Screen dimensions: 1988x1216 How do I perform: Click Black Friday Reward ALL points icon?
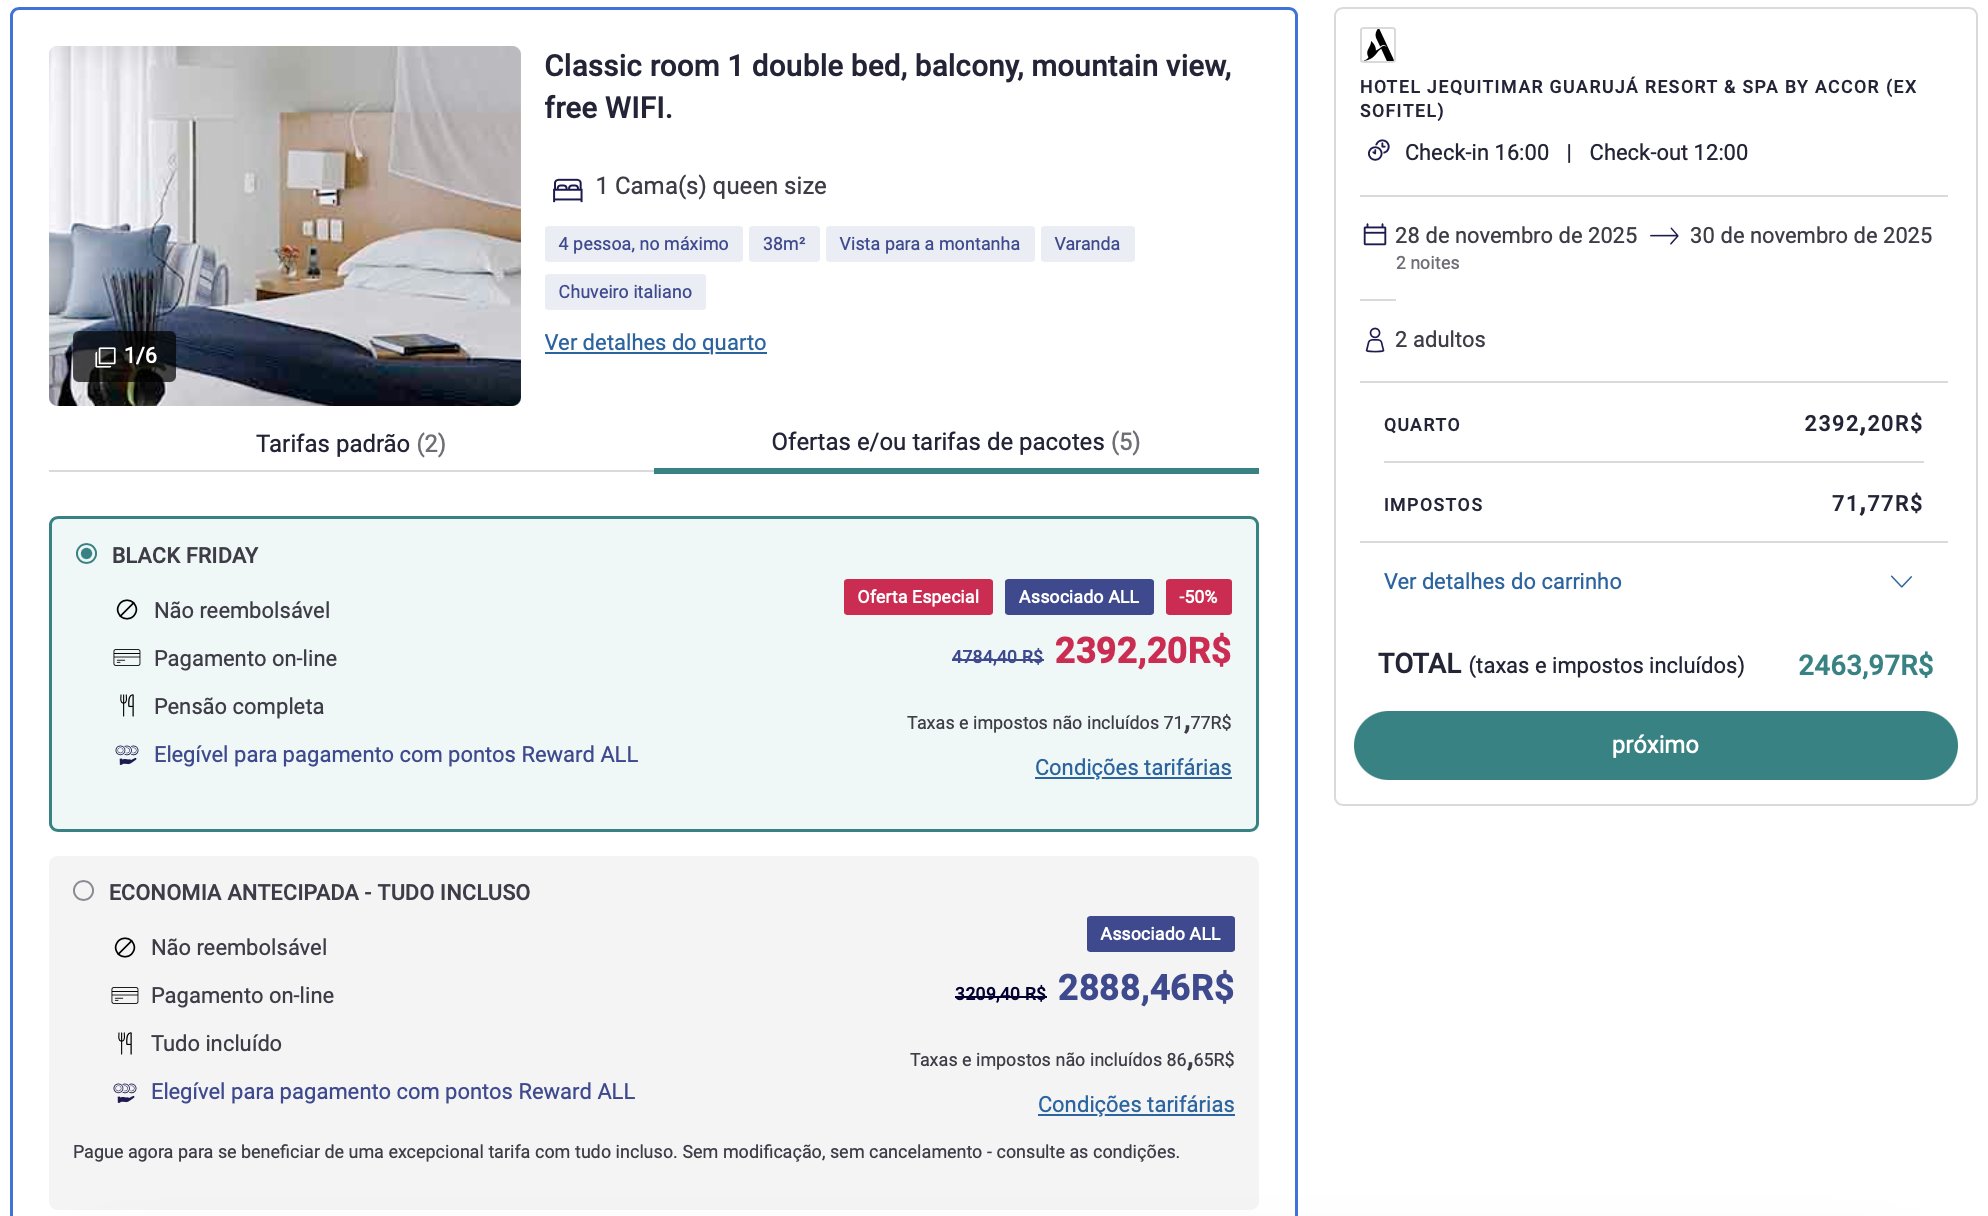pyautogui.click(x=127, y=755)
